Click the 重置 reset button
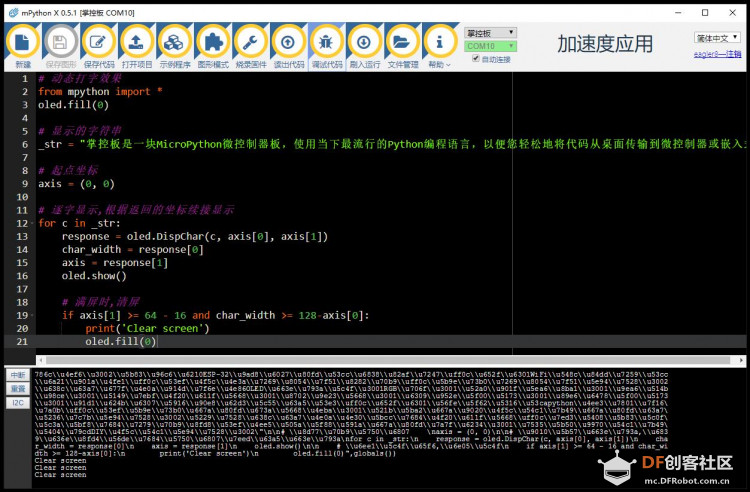This screenshot has width=750, height=492. 18,389
